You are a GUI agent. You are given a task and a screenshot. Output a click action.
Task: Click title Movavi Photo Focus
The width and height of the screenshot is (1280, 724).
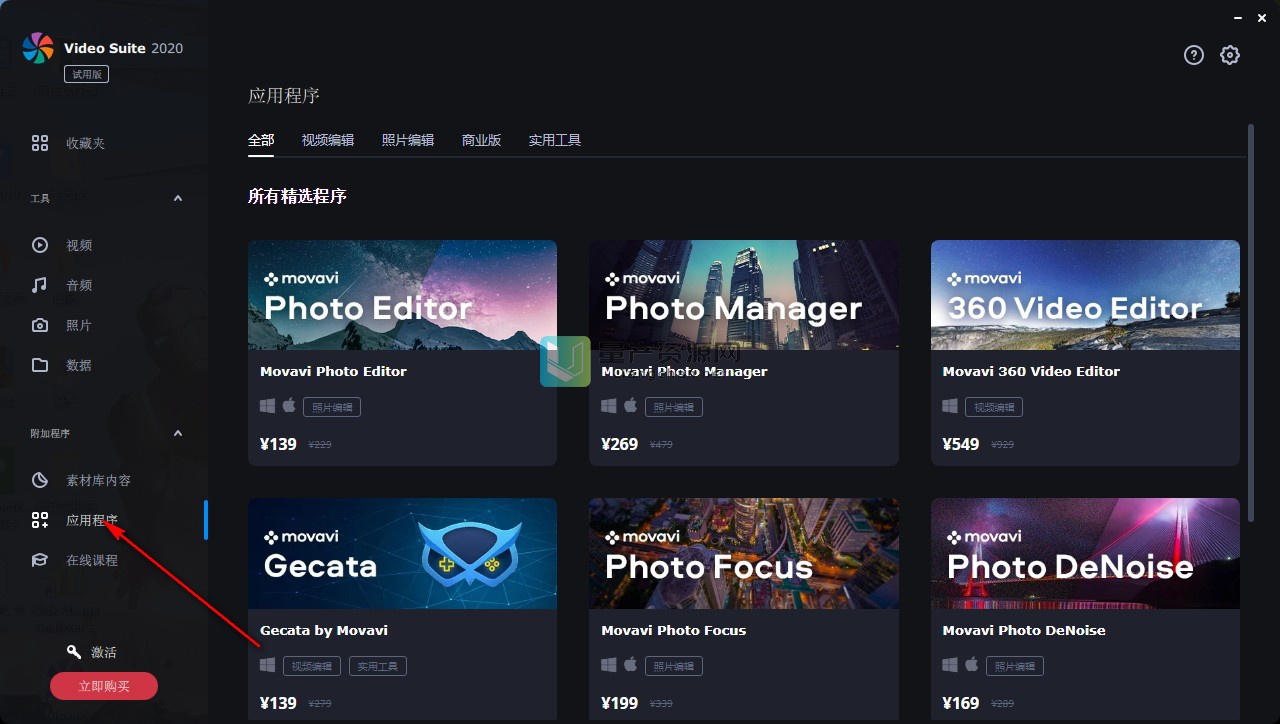coord(673,630)
